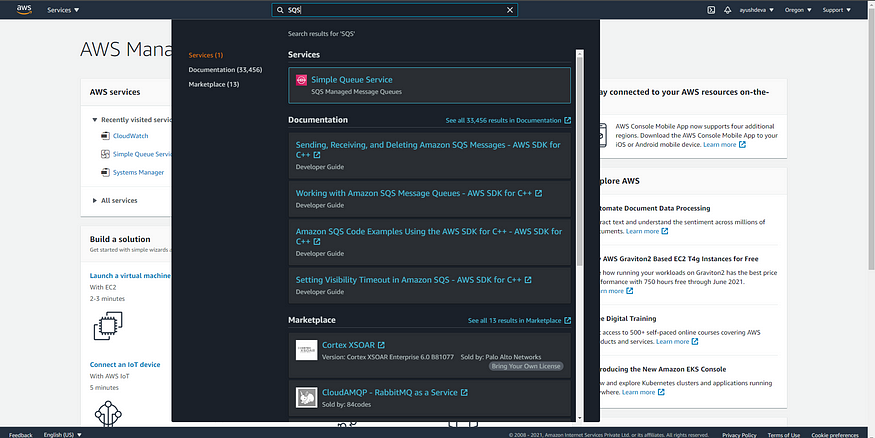See all 13 results in Marketplace
875x438 pixels.
click(x=519, y=321)
